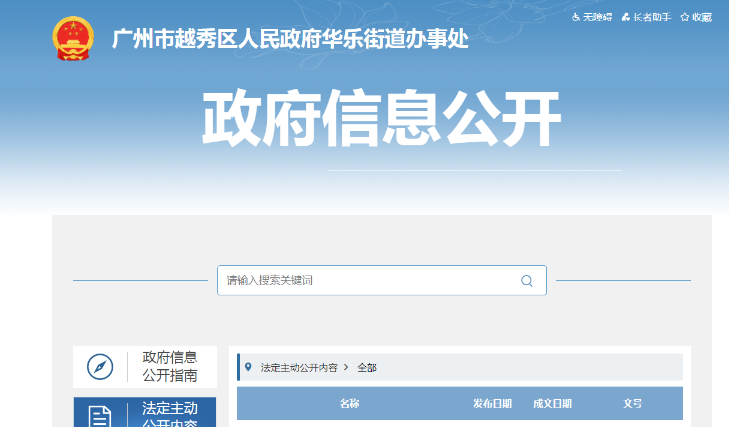The width and height of the screenshot is (729, 427).
Task: Click the compass icon for 政府信息公开指南
Action: click(x=100, y=367)
